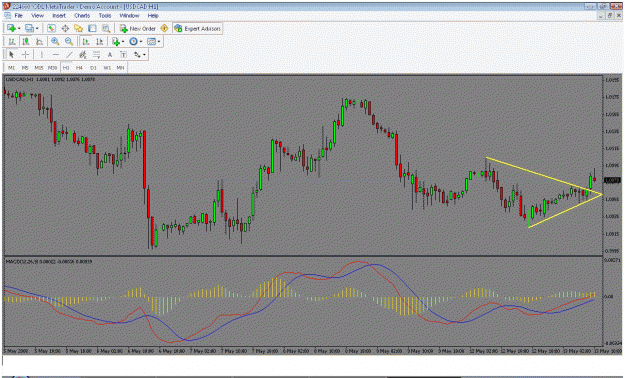Toggle the Navigator folder-star icon

79,28
